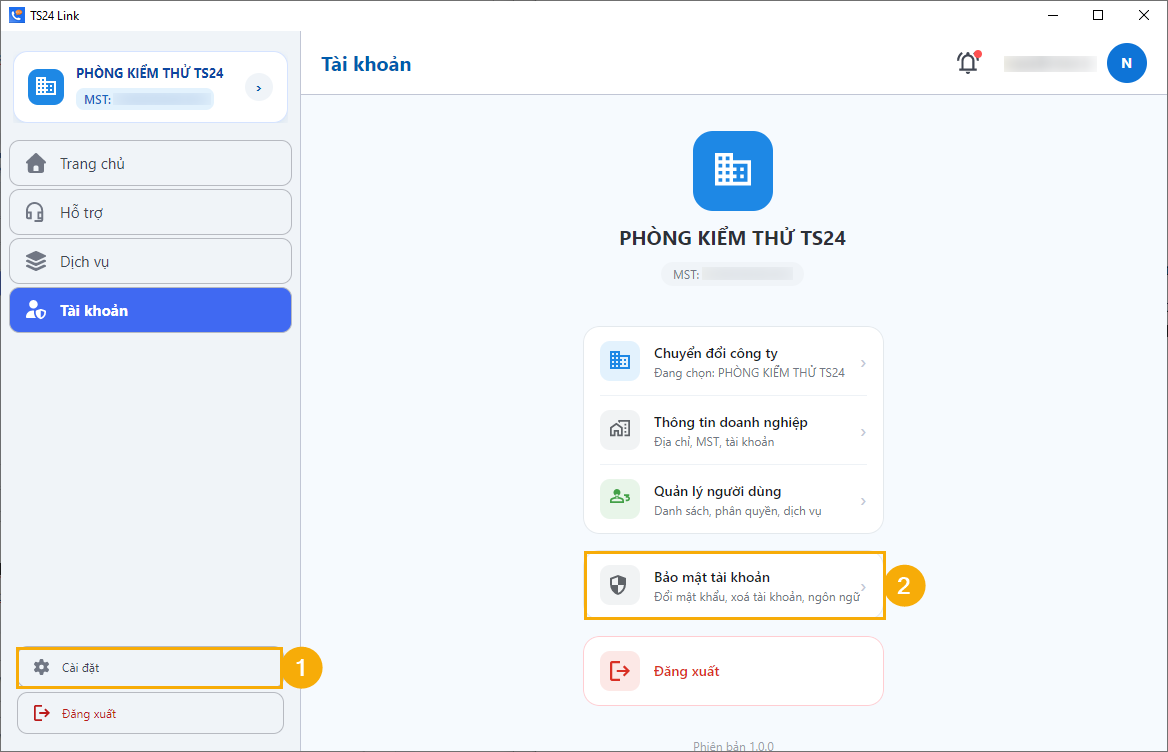Click the MST badge under company heading
This screenshot has height=752, width=1168.
coord(733,274)
